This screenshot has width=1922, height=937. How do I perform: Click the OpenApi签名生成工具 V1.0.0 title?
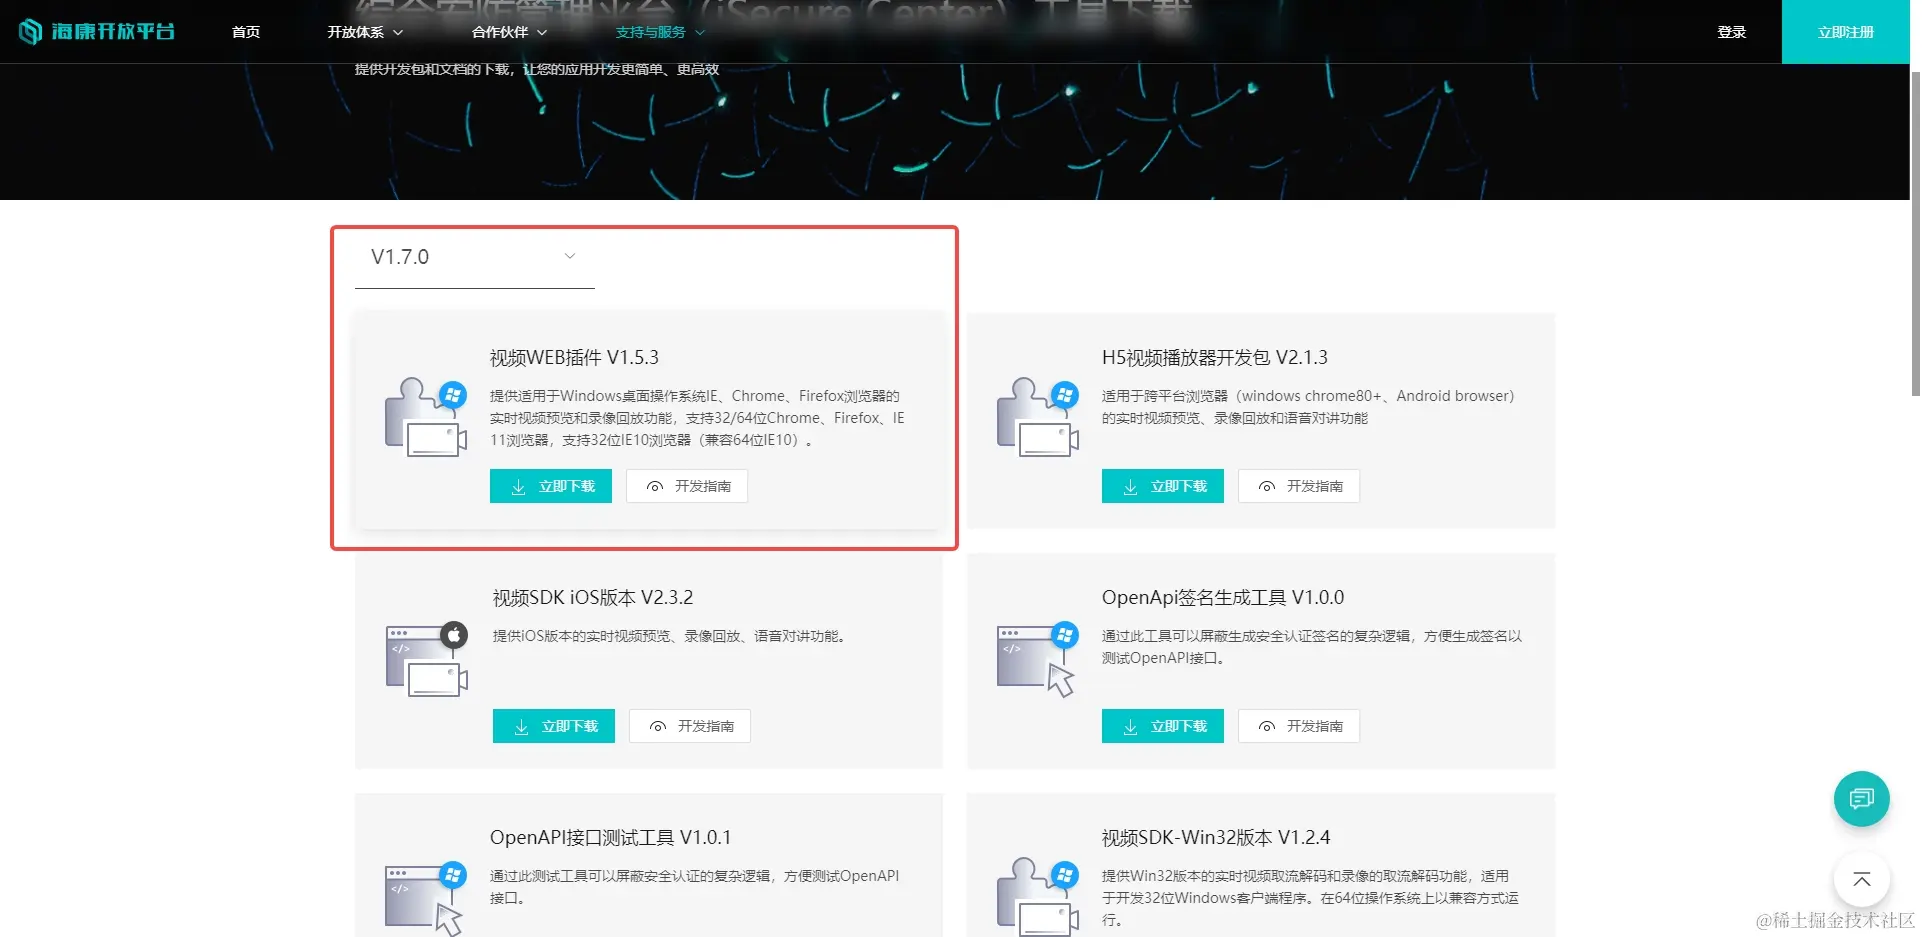pyautogui.click(x=1223, y=597)
